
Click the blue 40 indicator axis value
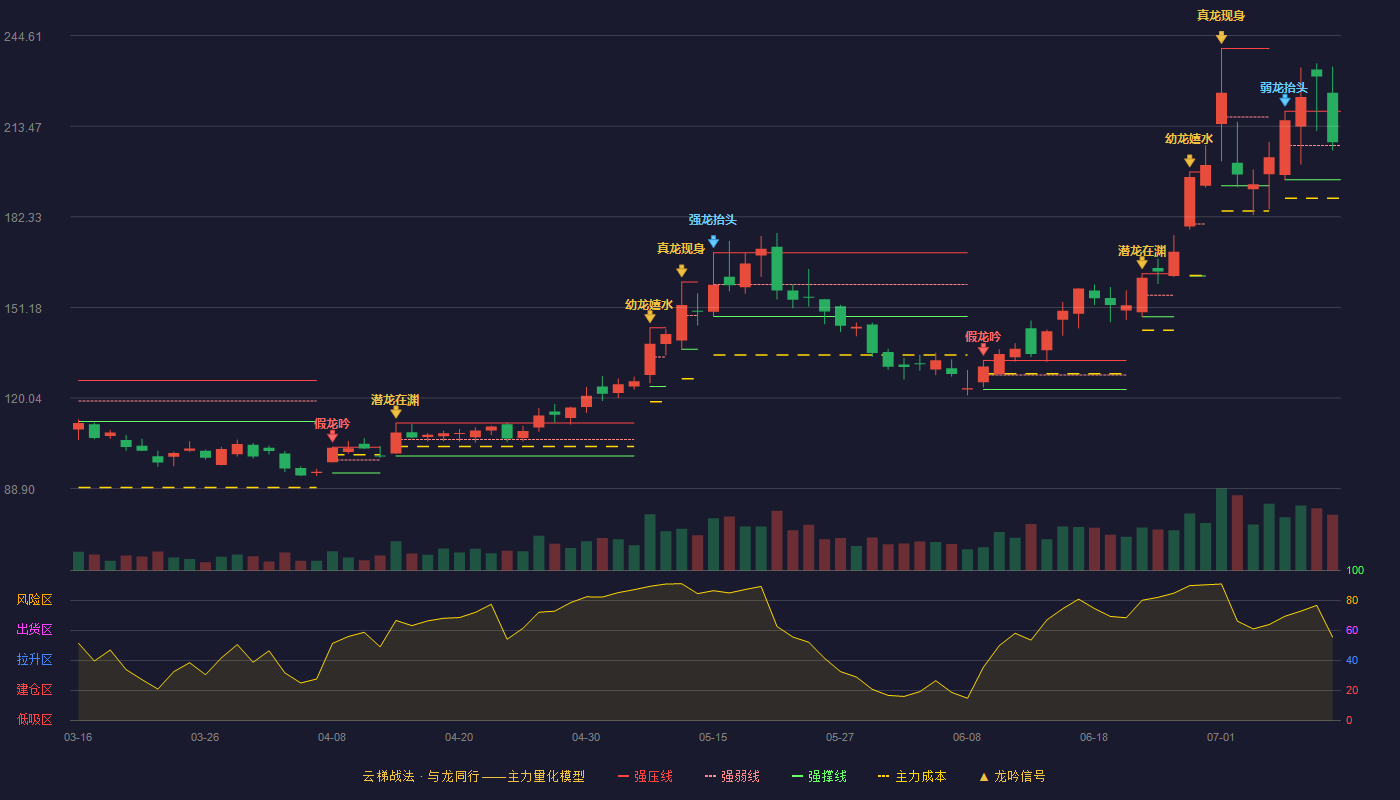tap(1351, 660)
